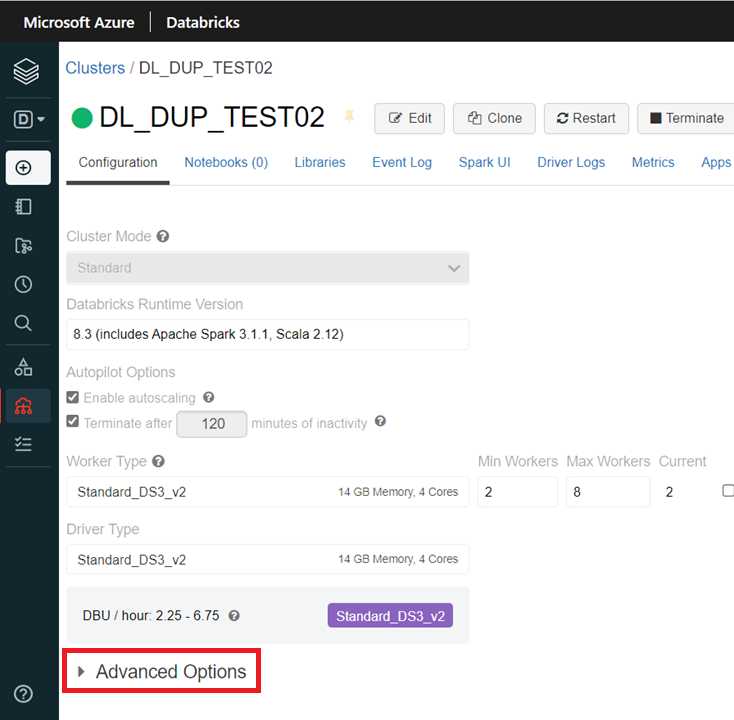
Task: Click the Databricks layered logo icon
Action: pos(26,71)
